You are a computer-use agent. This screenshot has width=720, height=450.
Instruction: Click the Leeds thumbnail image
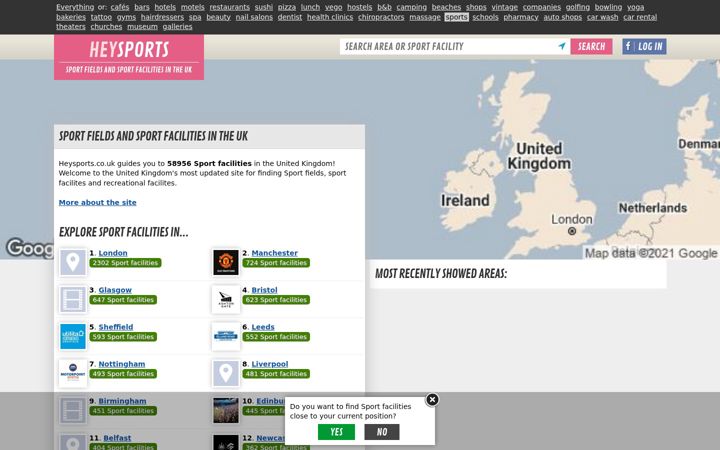pyautogui.click(x=226, y=336)
